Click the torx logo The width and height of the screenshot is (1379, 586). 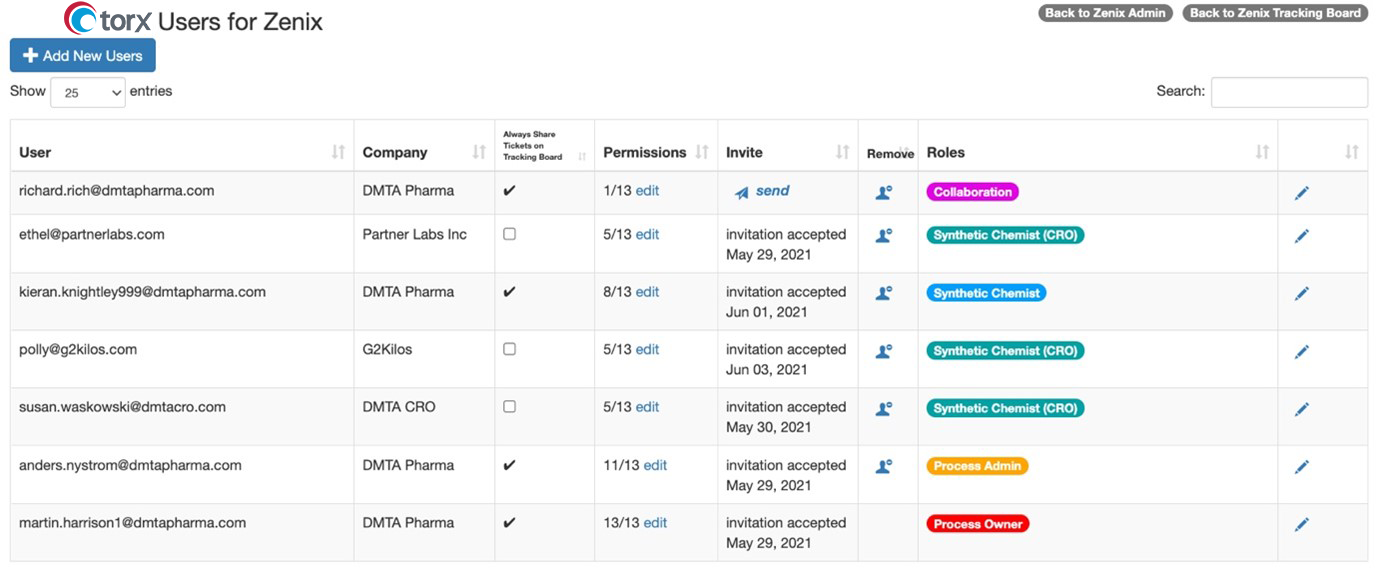point(108,20)
